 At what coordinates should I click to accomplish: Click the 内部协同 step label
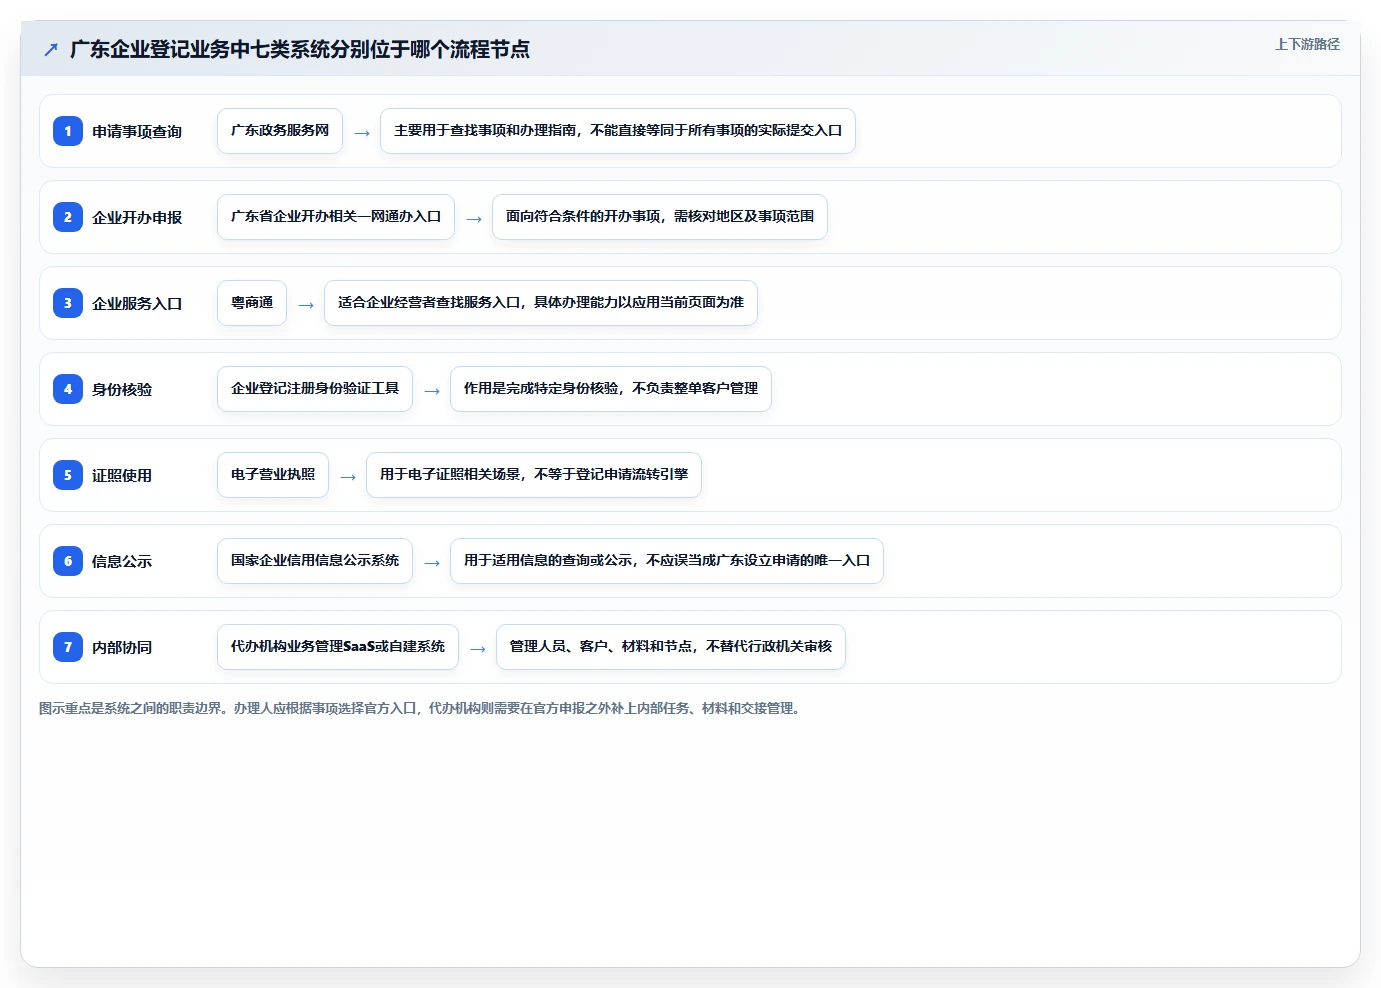122,648
